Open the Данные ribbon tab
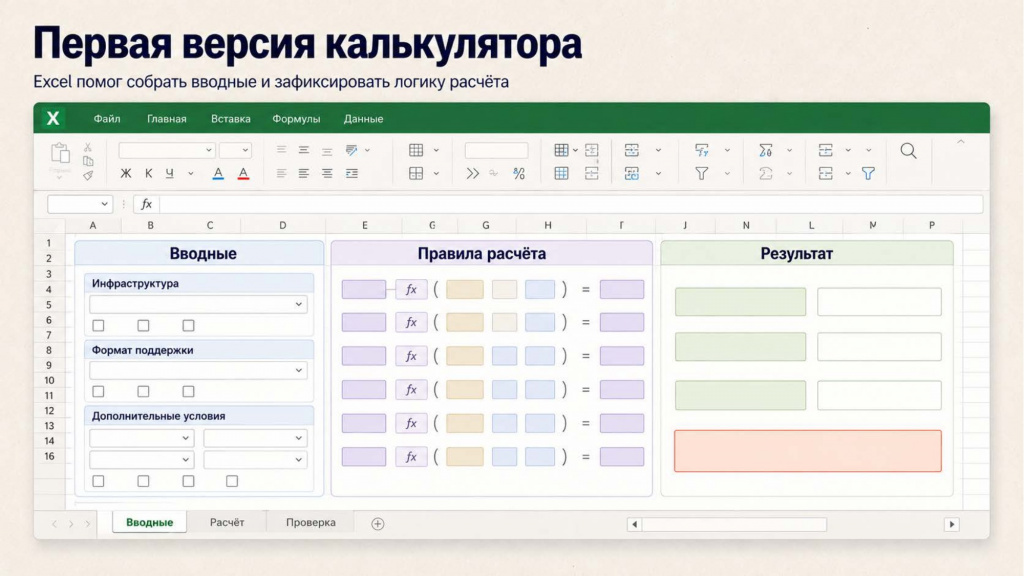This screenshot has width=1024, height=576. tap(363, 119)
